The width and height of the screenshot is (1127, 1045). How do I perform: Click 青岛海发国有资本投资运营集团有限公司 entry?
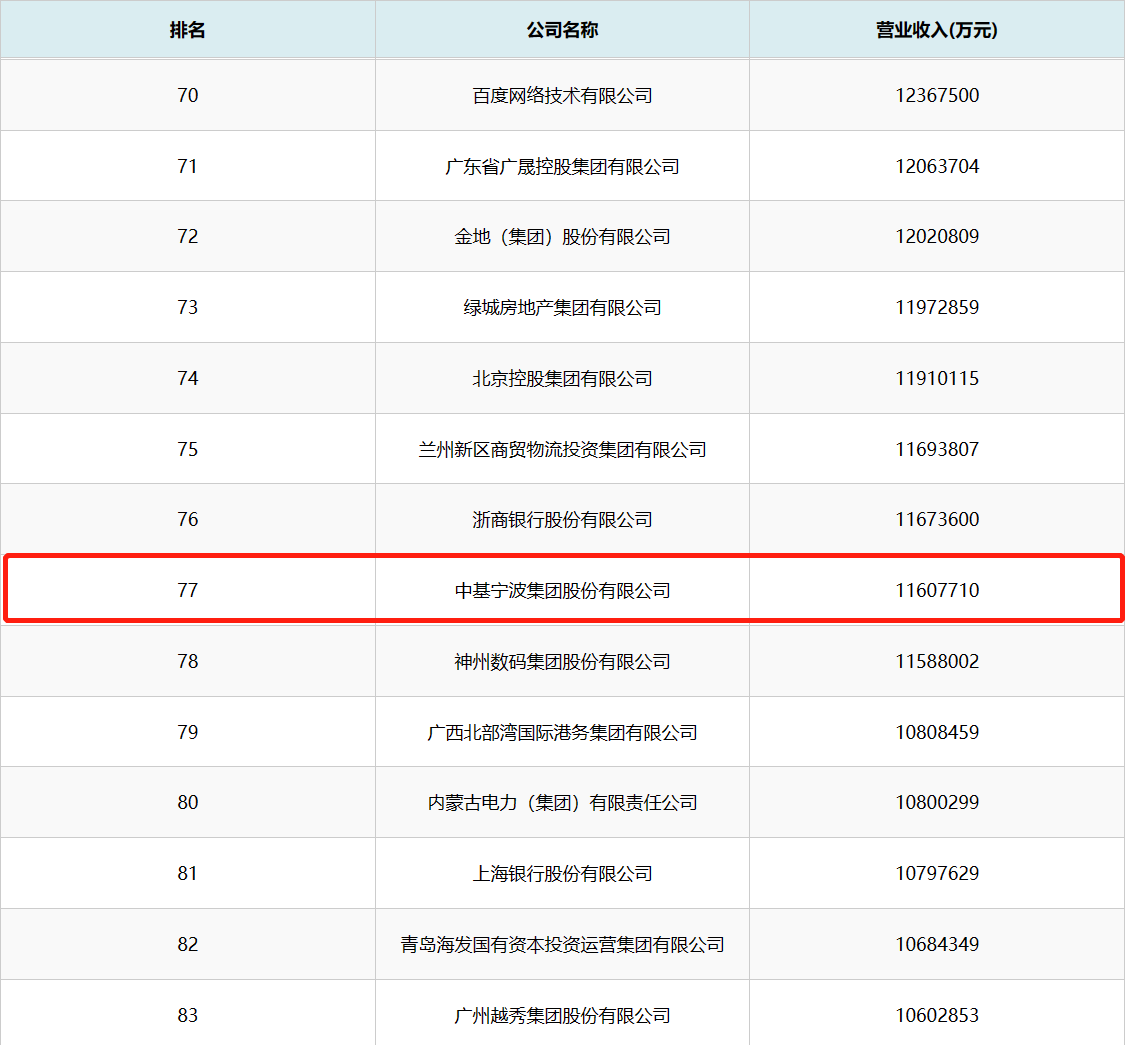tap(562, 945)
